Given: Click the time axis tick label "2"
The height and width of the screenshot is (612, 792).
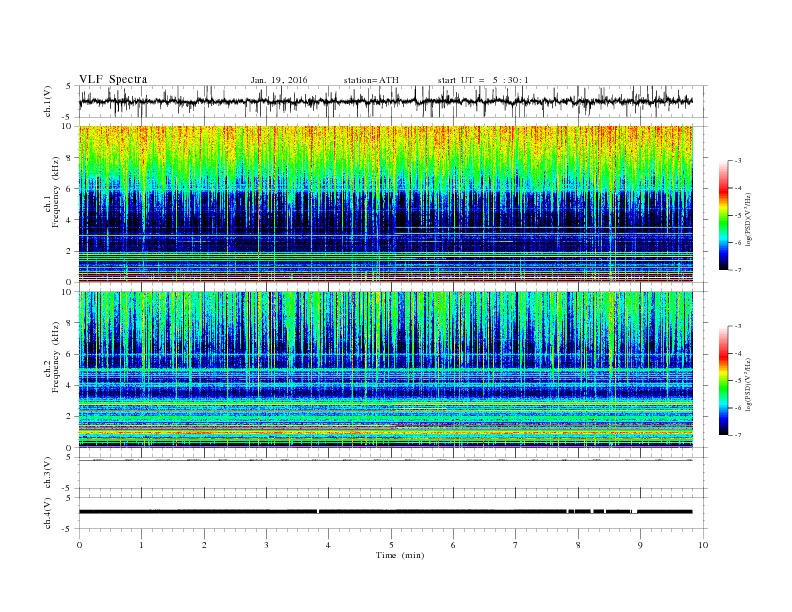Looking at the screenshot, I should pyautogui.click(x=204, y=545).
